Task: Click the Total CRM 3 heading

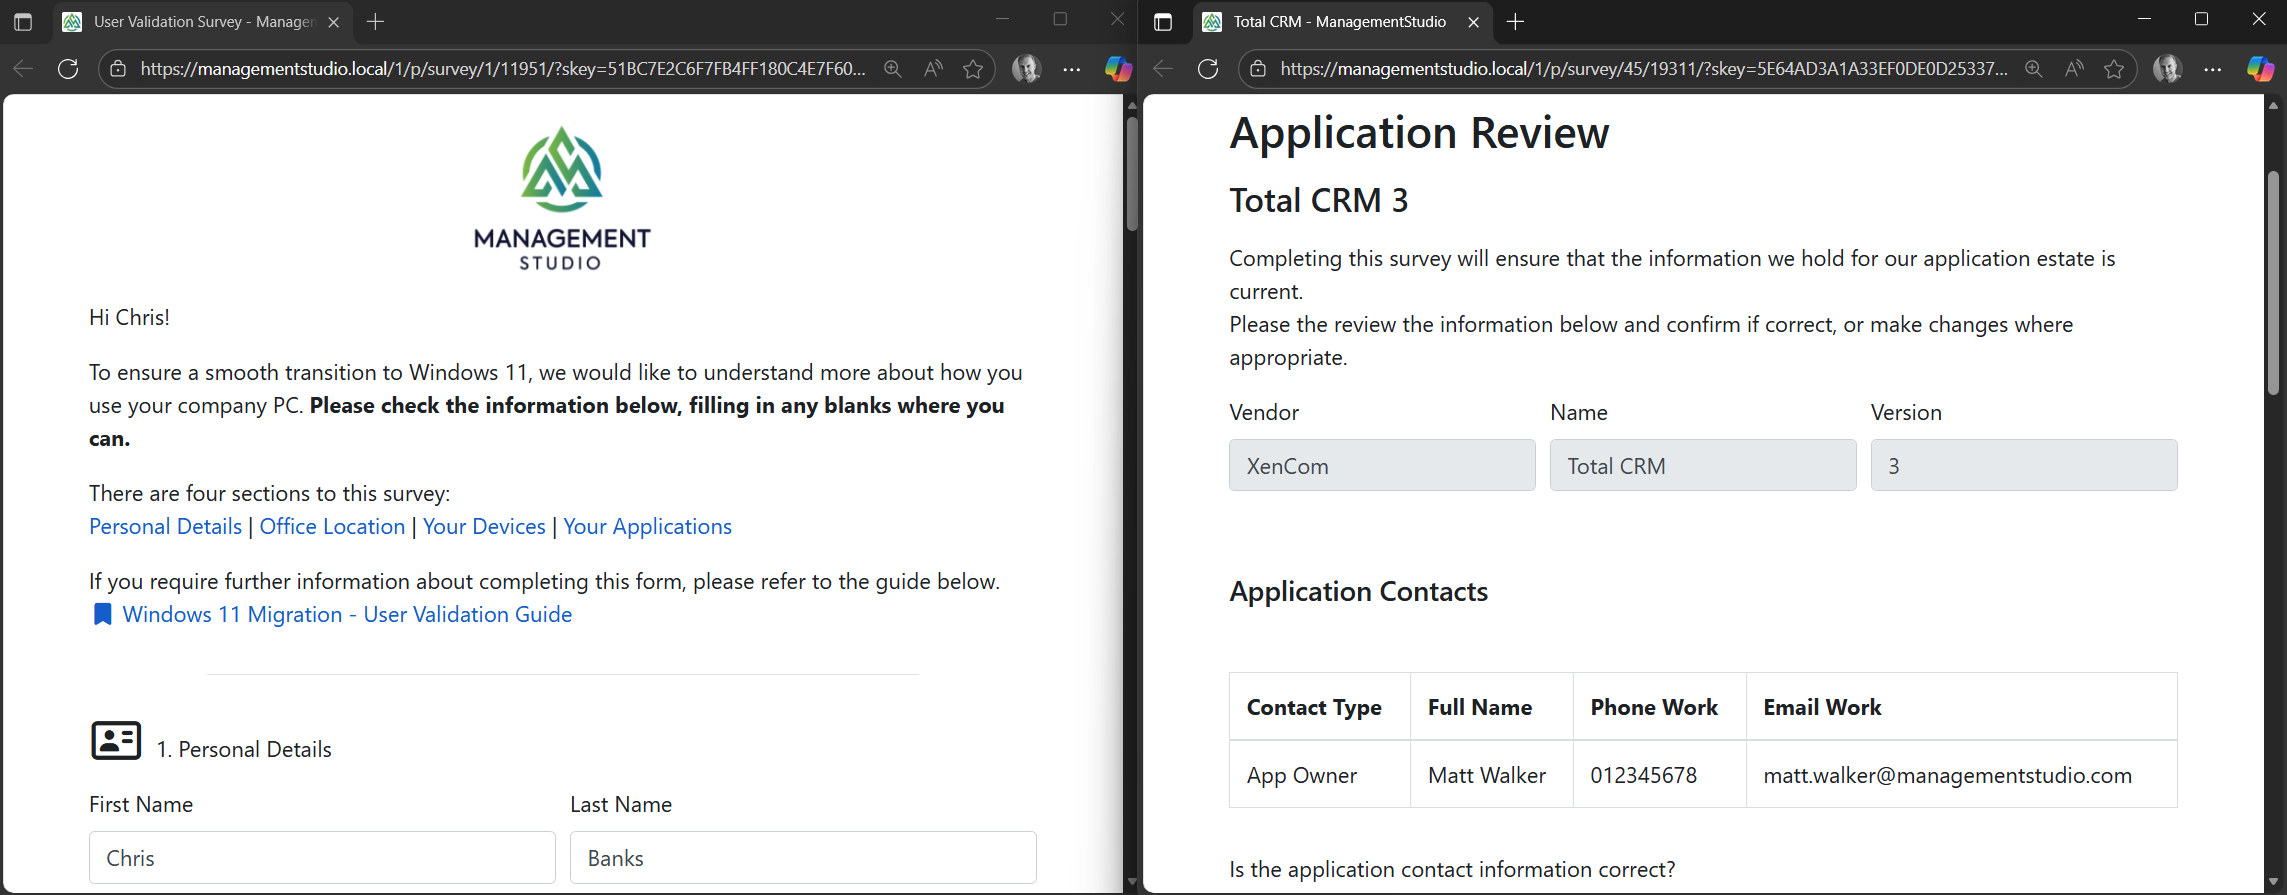Action: [1318, 200]
